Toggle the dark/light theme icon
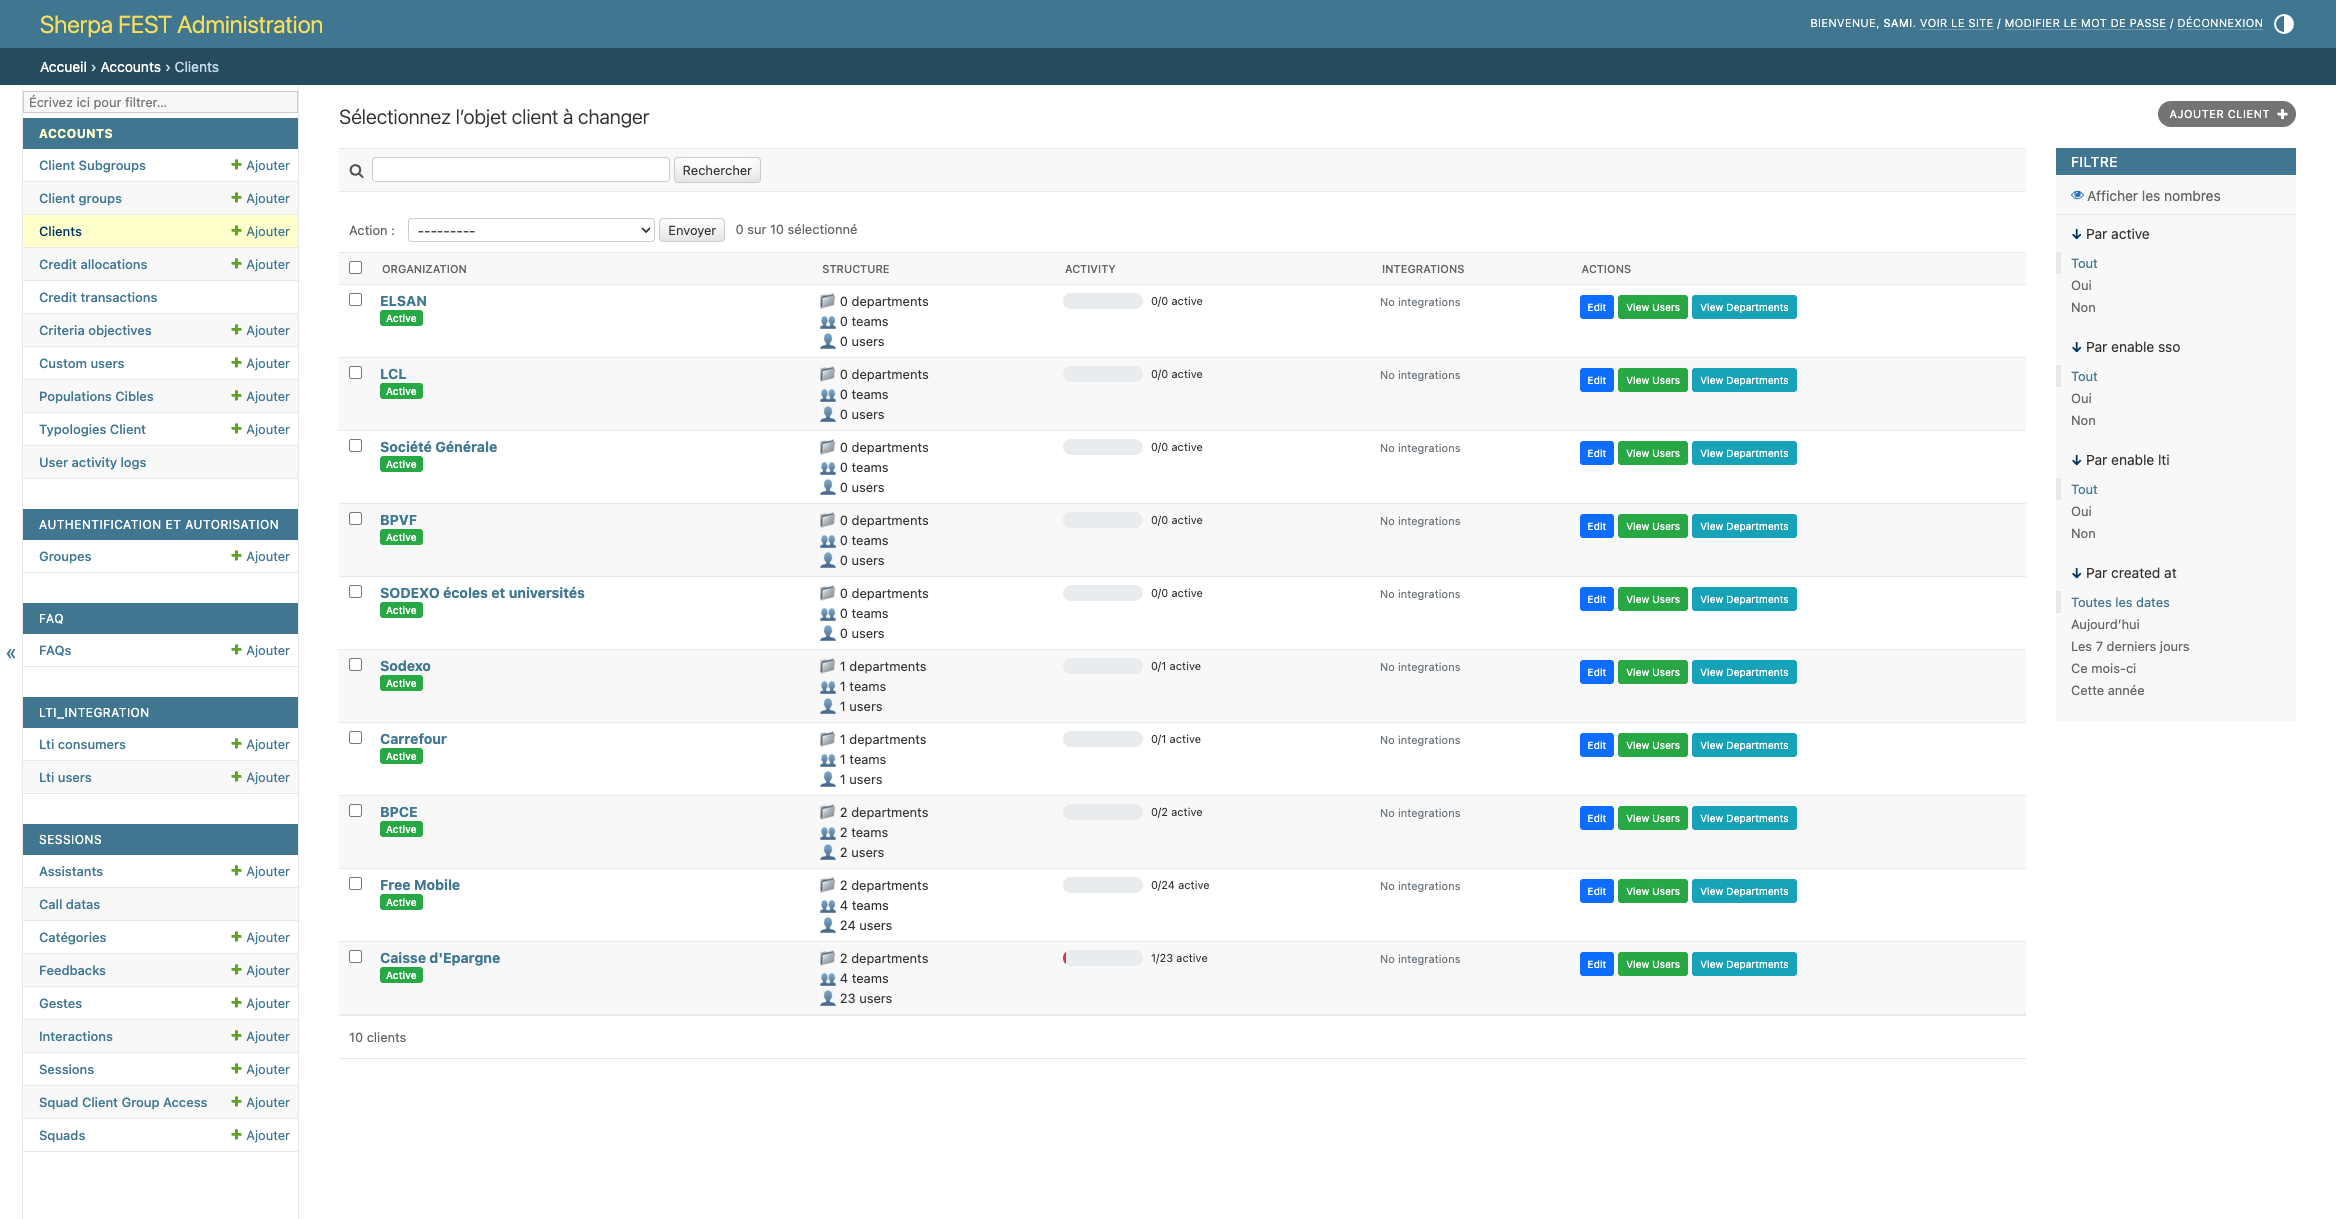This screenshot has width=2336, height=1219. point(2284,24)
